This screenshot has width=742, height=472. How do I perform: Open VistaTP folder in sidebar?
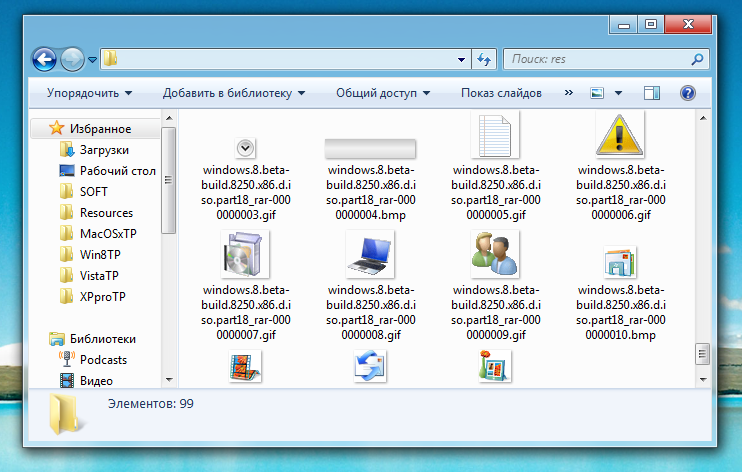click(x=99, y=276)
